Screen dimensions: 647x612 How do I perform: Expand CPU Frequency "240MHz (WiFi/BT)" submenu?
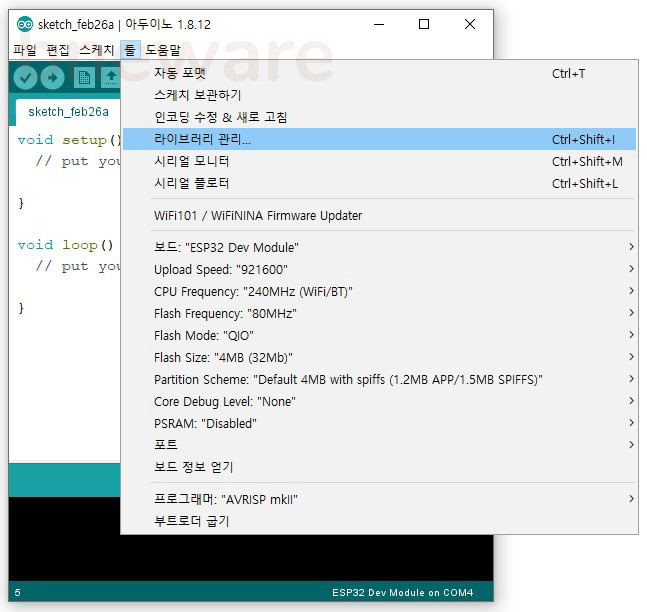coord(379,291)
